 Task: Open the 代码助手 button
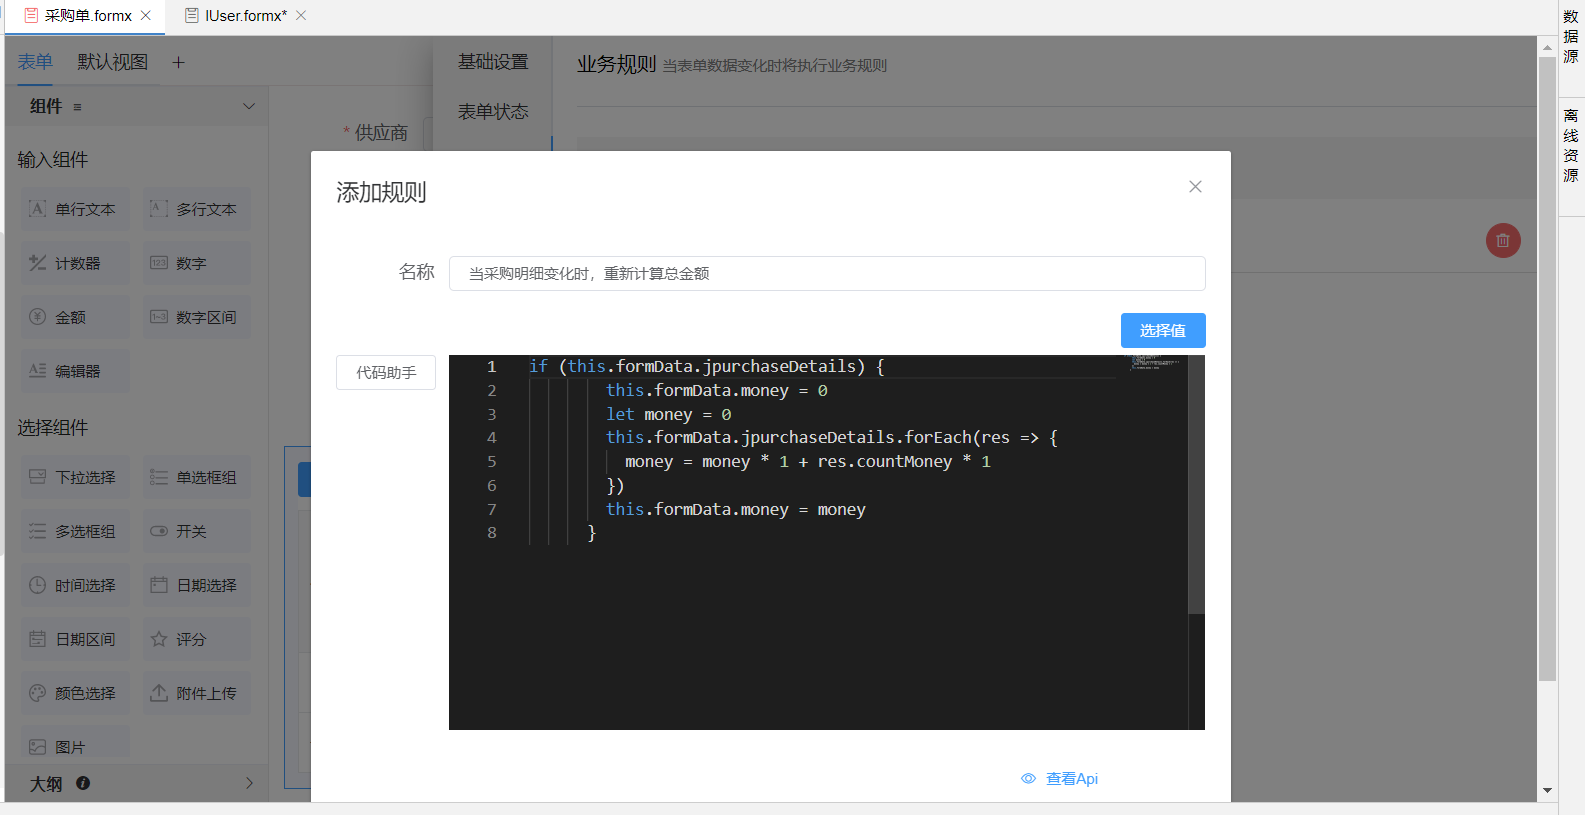point(386,373)
